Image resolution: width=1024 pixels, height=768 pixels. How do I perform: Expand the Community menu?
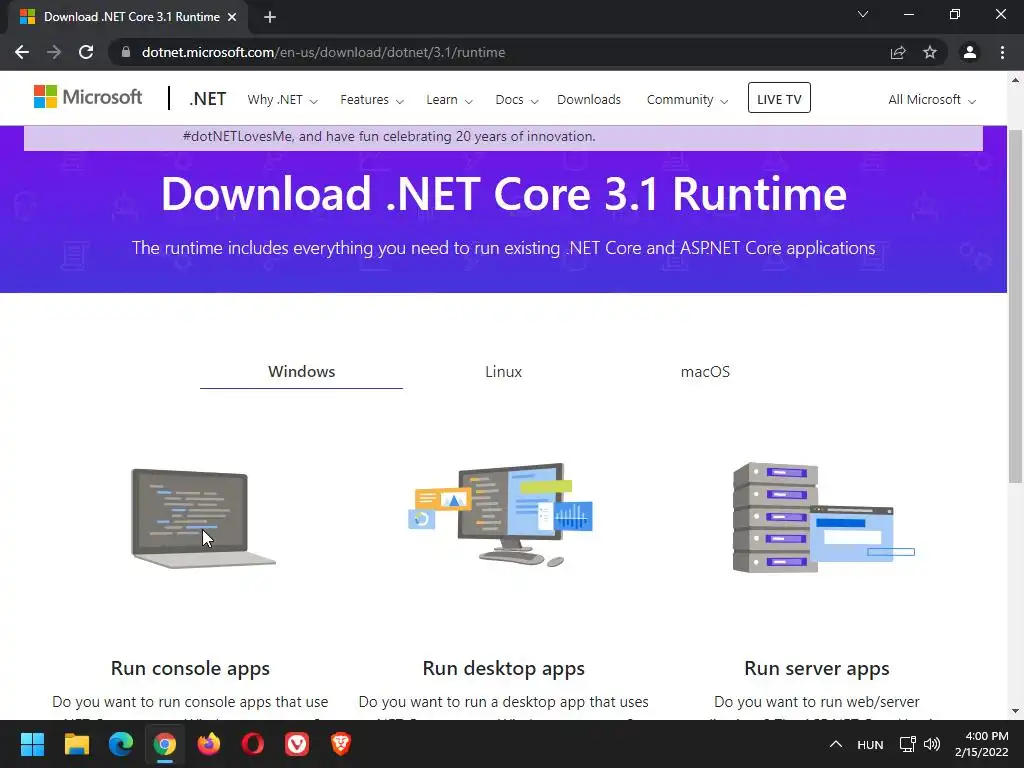(687, 100)
